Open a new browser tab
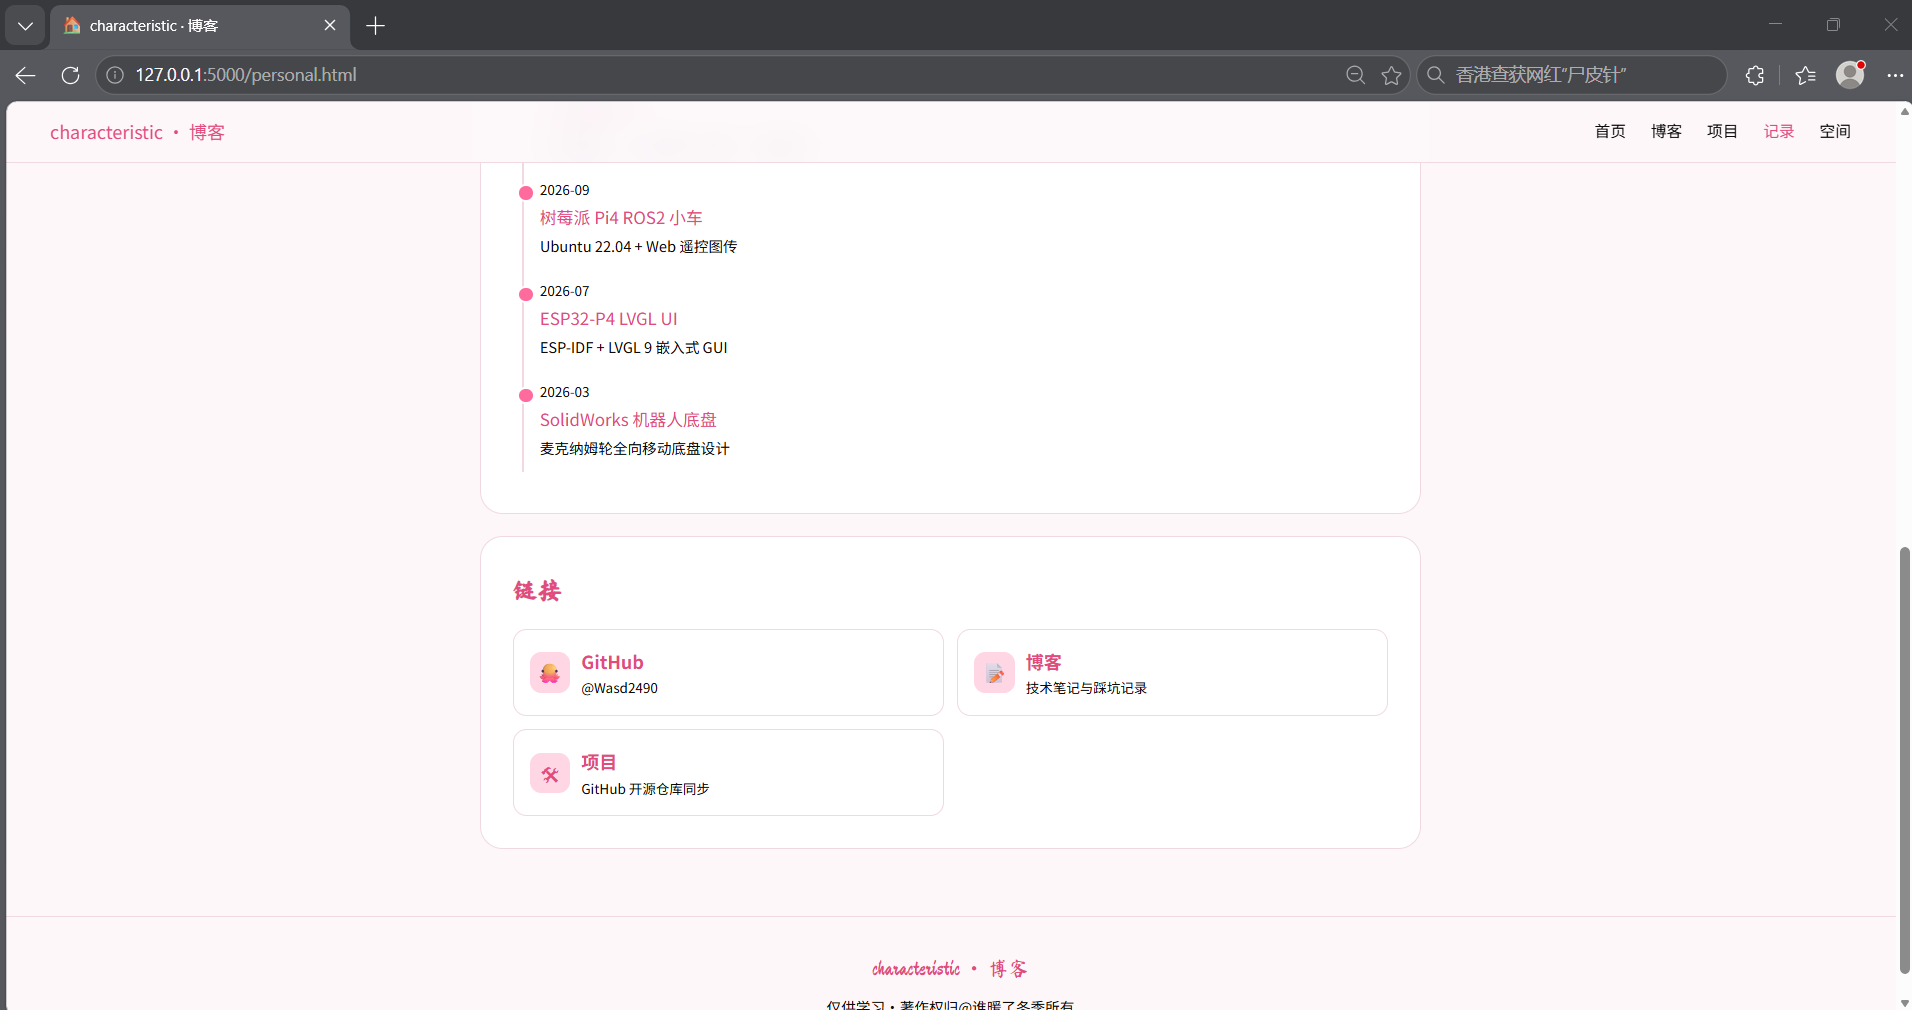Viewport: 1912px width, 1010px height. [x=376, y=26]
